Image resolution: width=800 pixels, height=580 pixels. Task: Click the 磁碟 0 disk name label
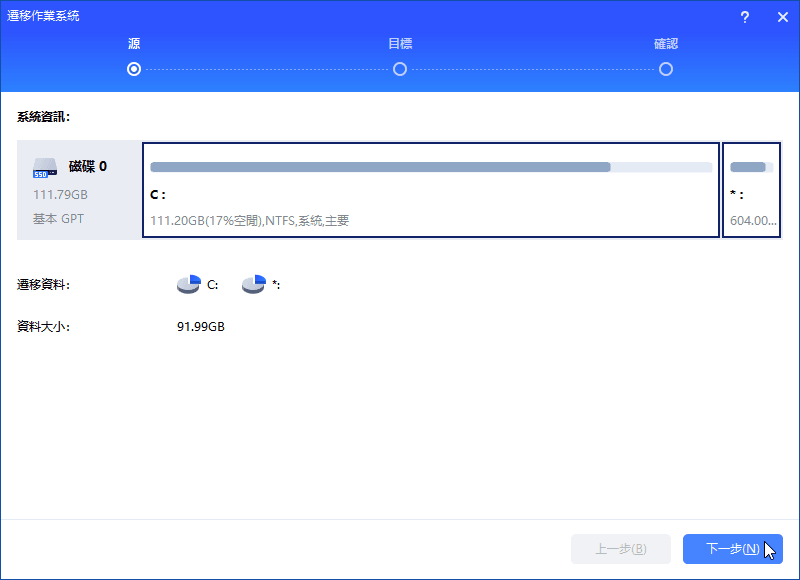click(x=88, y=166)
